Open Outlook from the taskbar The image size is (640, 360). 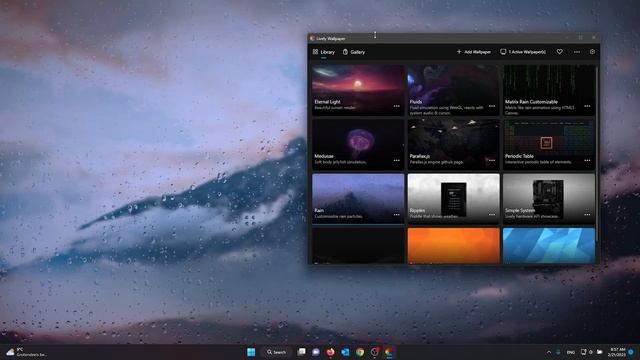coord(345,352)
